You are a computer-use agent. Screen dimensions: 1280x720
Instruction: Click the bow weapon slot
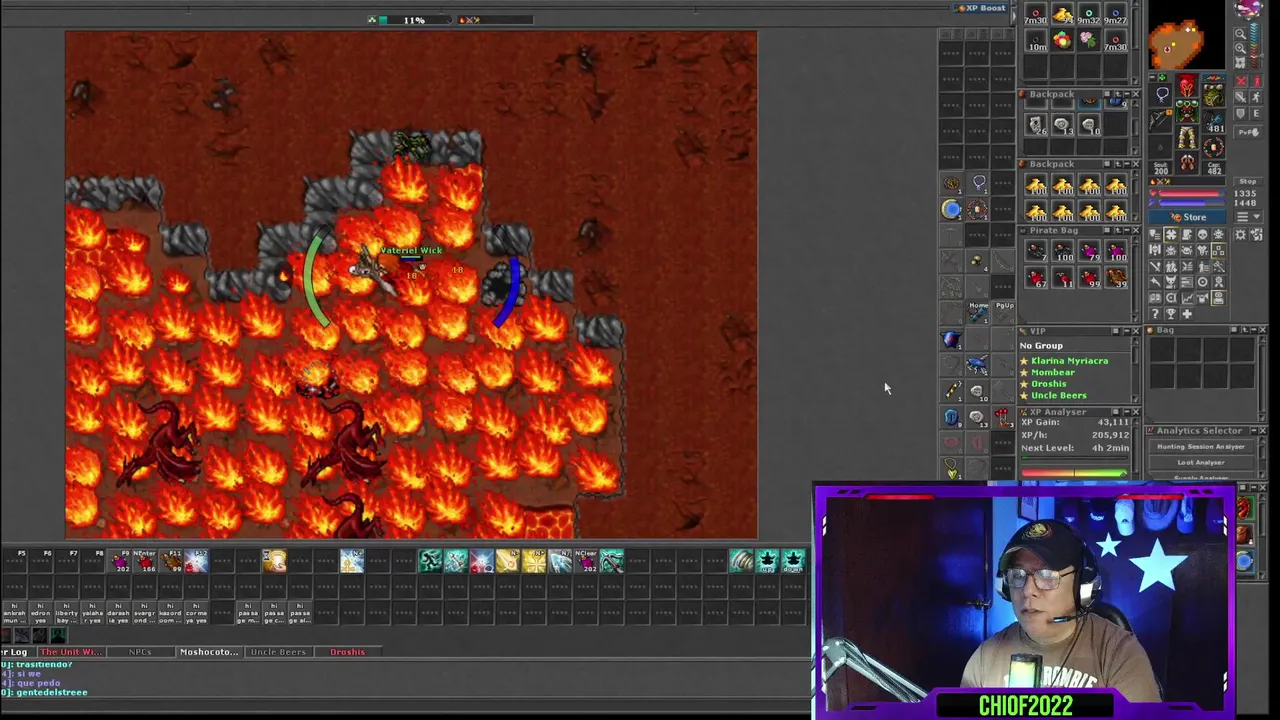[1162, 120]
